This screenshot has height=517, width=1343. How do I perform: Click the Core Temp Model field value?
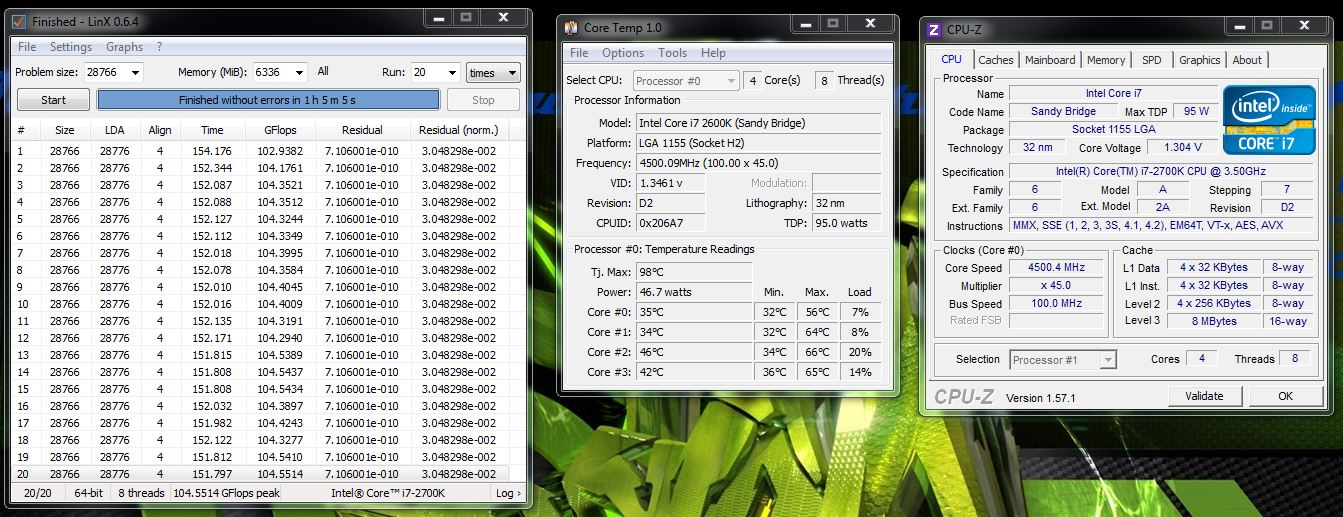[759, 123]
